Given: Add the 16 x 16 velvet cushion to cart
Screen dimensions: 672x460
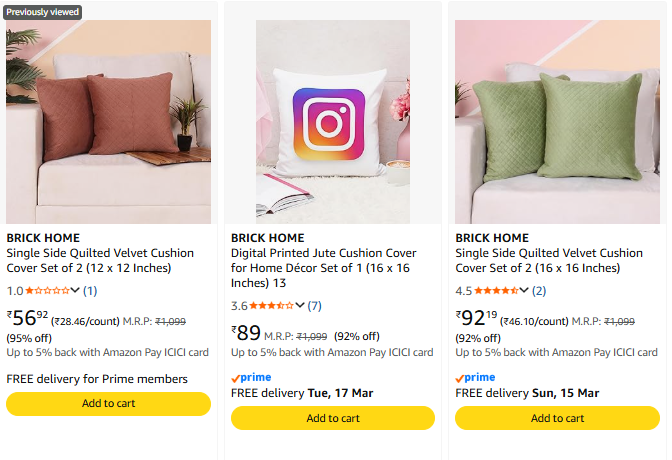Looking at the screenshot, I should tap(557, 418).
